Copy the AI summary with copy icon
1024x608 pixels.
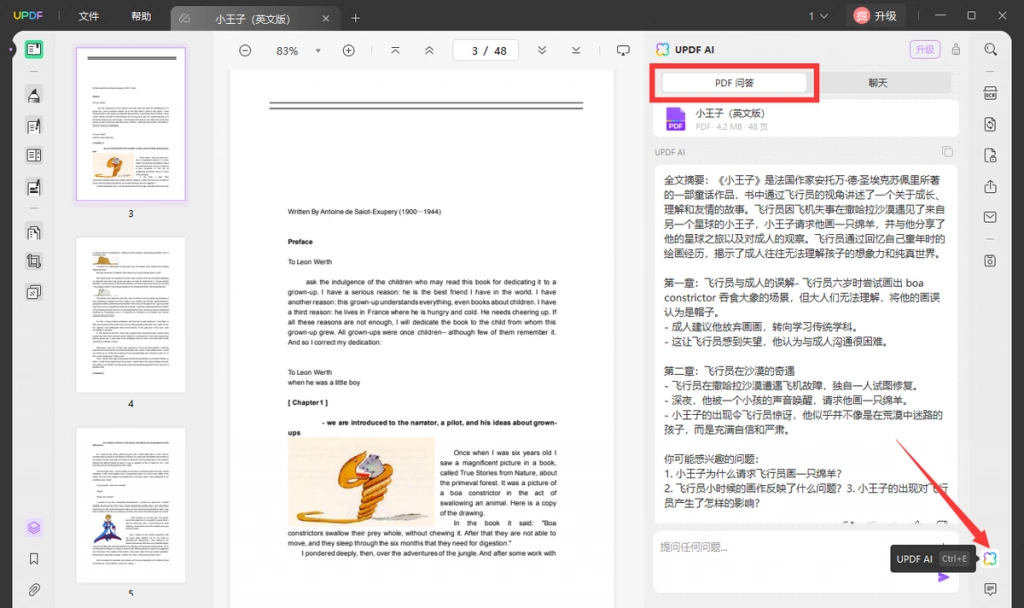[947, 152]
